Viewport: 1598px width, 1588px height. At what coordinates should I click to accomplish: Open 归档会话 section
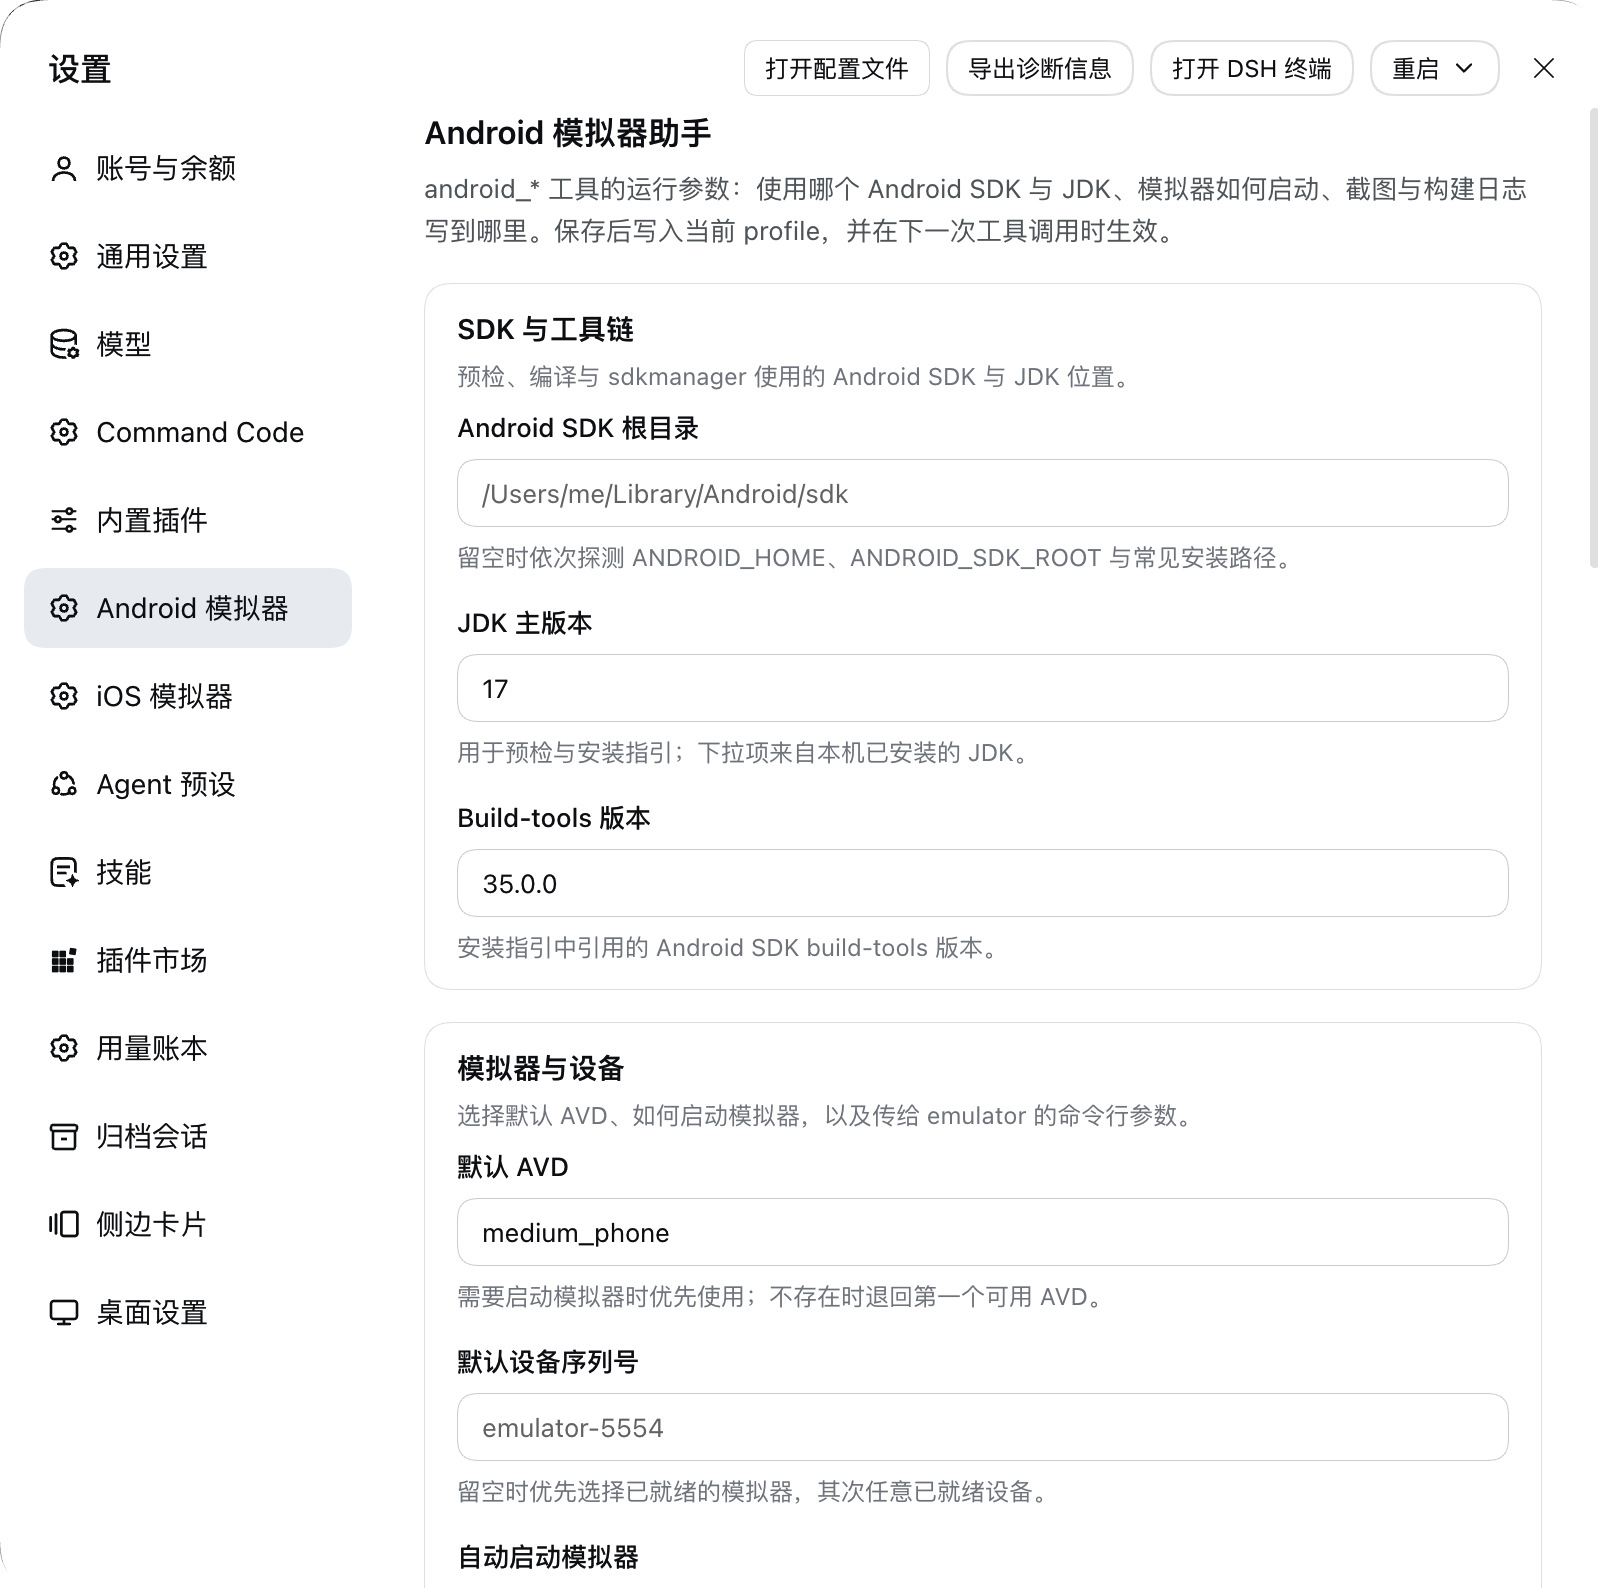coord(188,1137)
